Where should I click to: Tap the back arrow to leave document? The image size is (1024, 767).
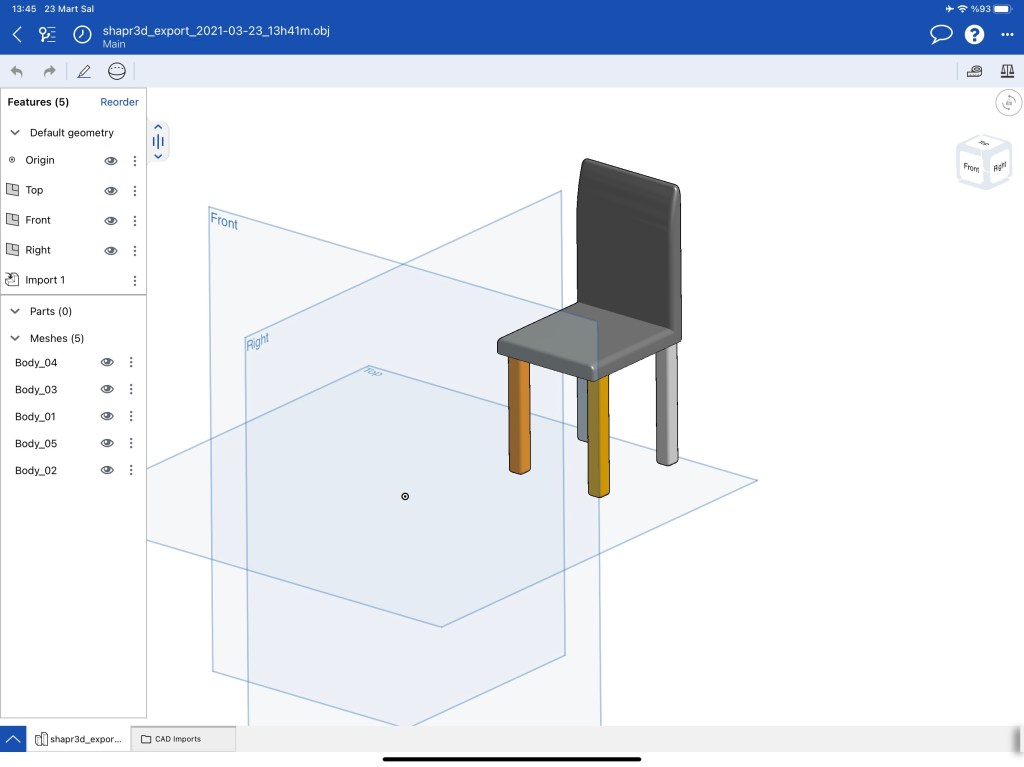pos(17,35)
